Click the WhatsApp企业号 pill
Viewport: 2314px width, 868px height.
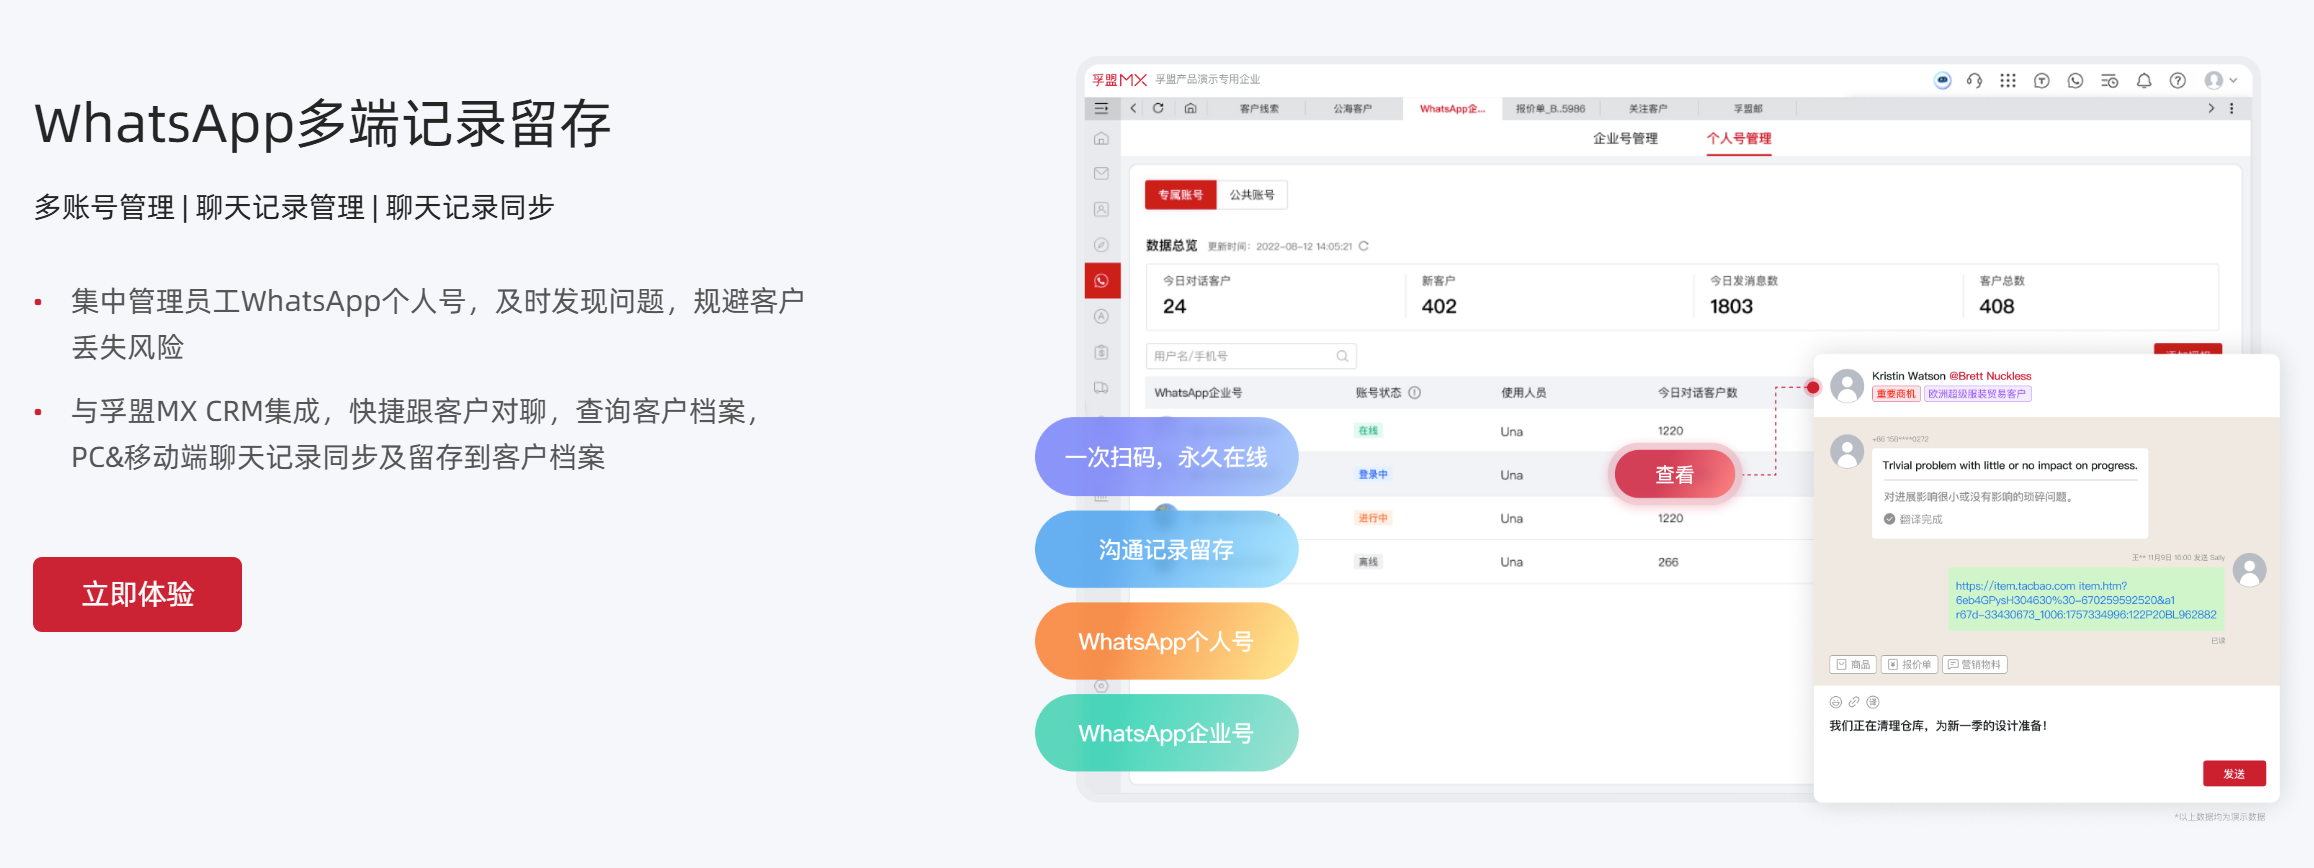(x=1166, y=733)
